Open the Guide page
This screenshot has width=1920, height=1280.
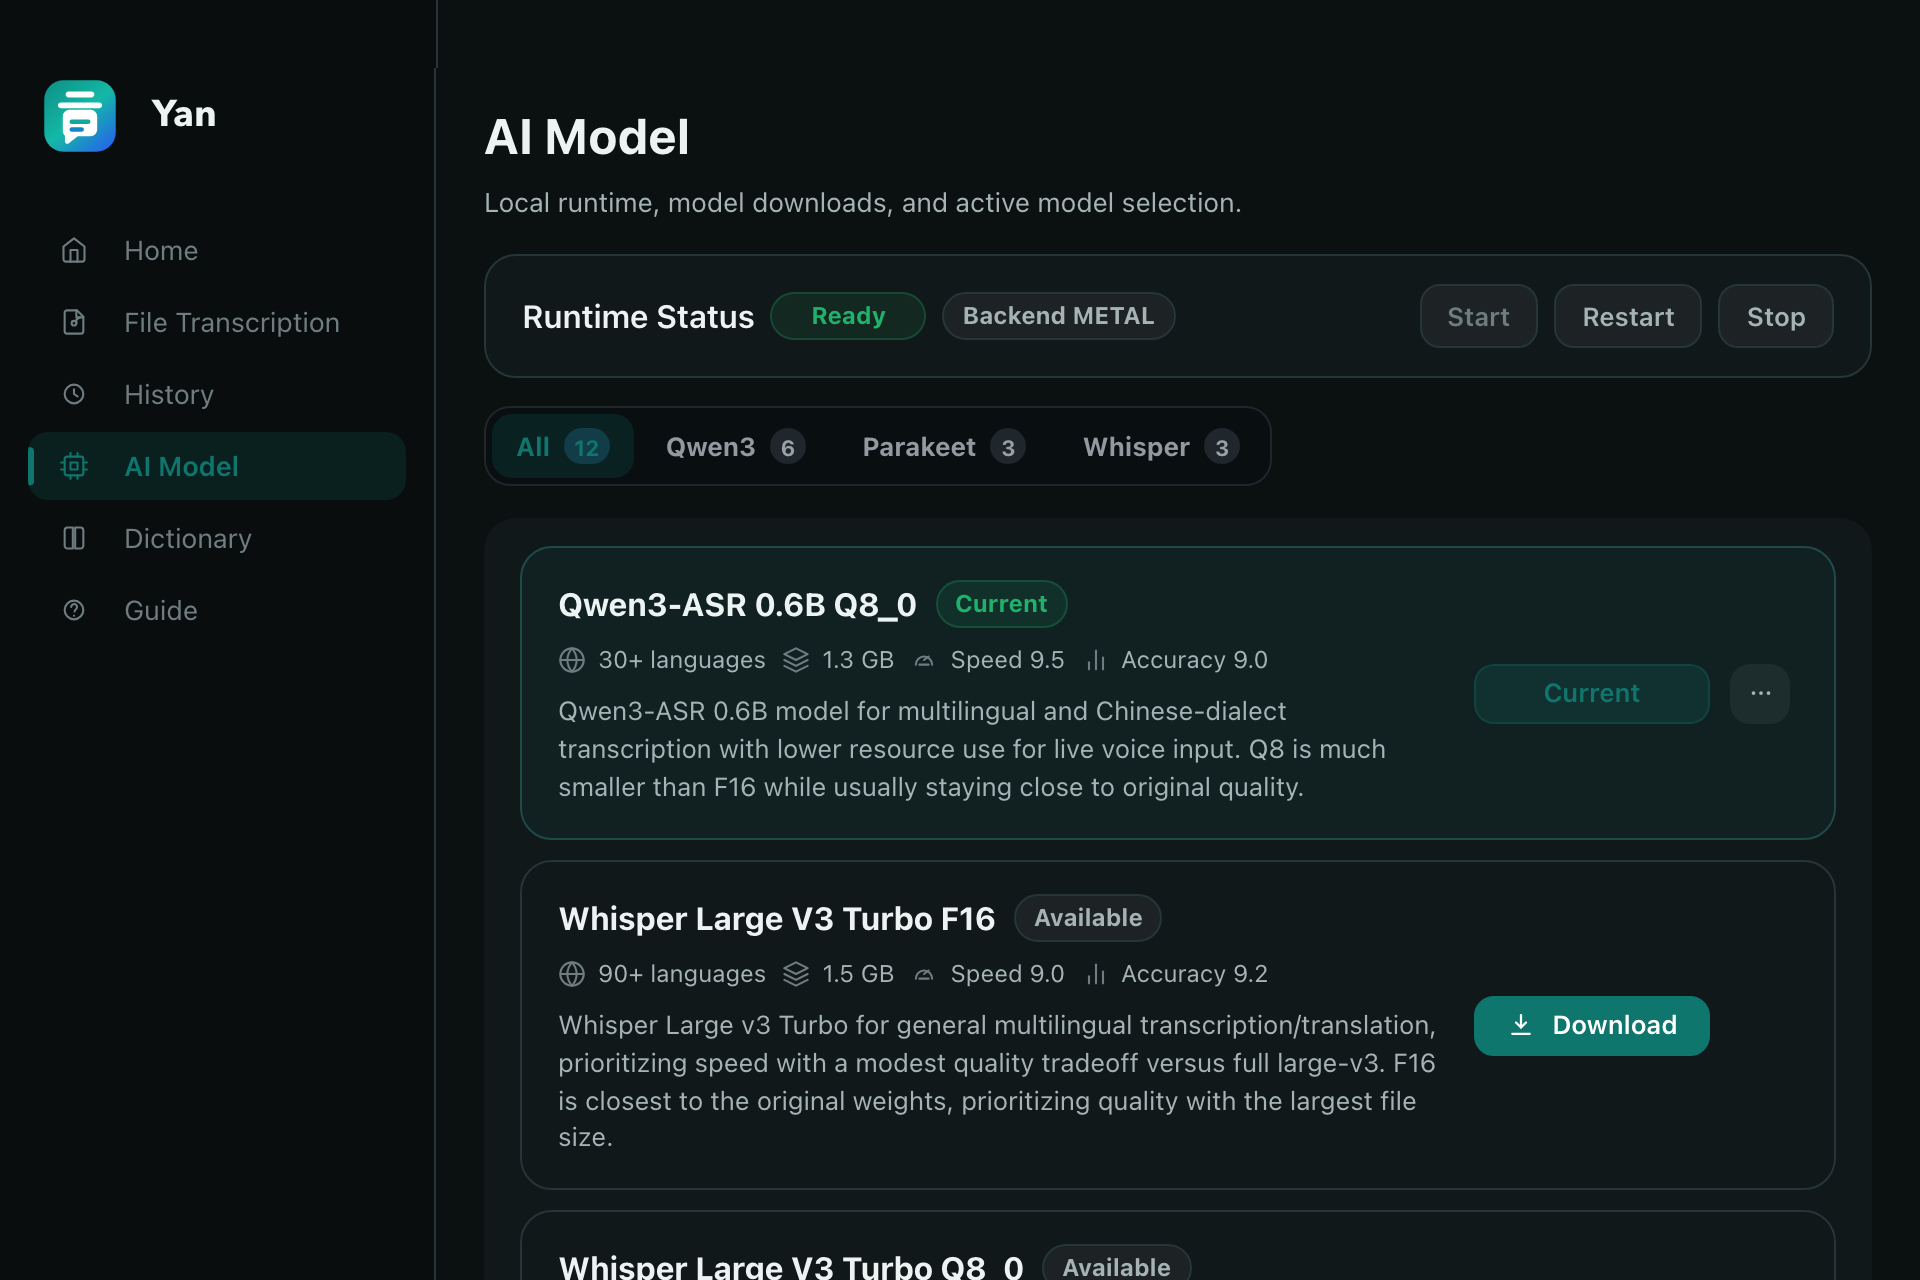pos(218,610)
